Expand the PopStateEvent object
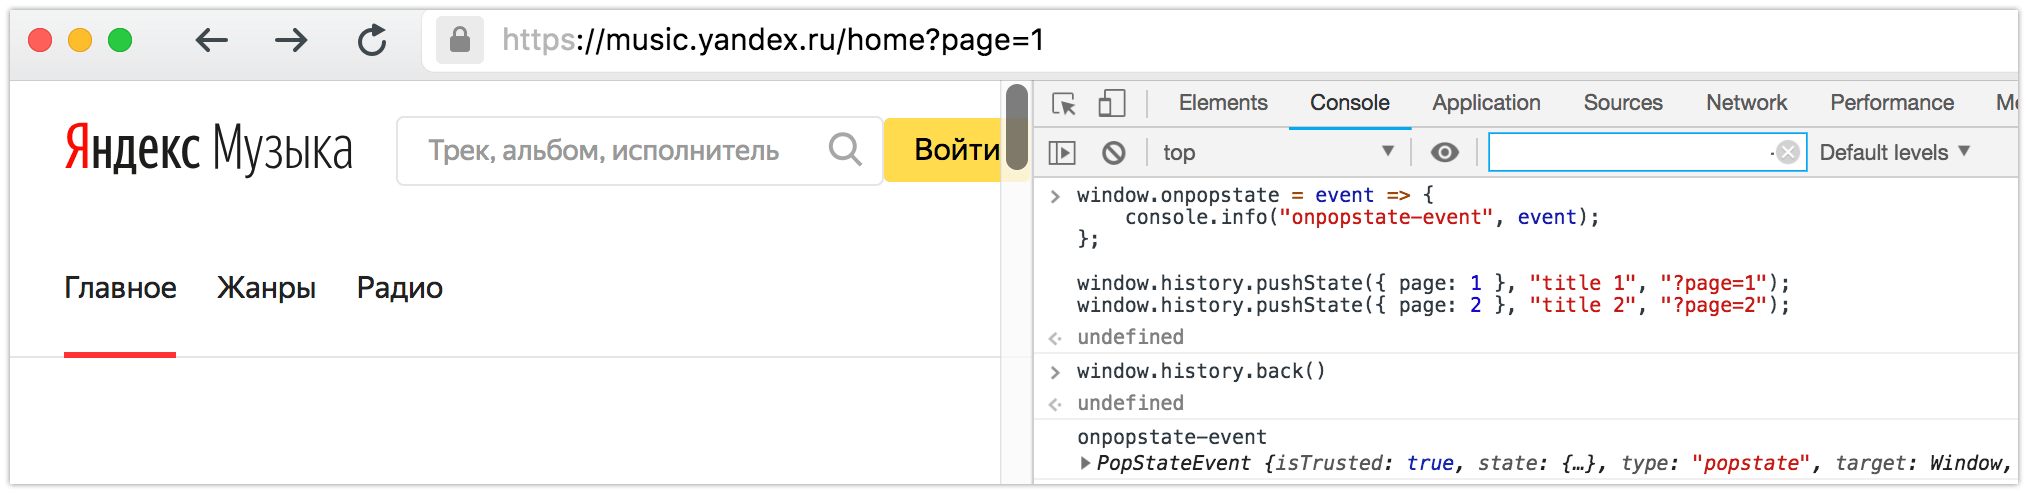Screen dimensions: 2028x494 coord(1086,463)
